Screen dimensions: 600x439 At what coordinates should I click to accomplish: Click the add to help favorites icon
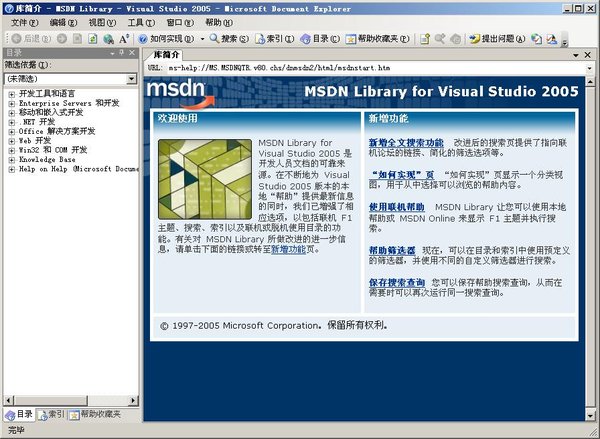coord(425,39)
